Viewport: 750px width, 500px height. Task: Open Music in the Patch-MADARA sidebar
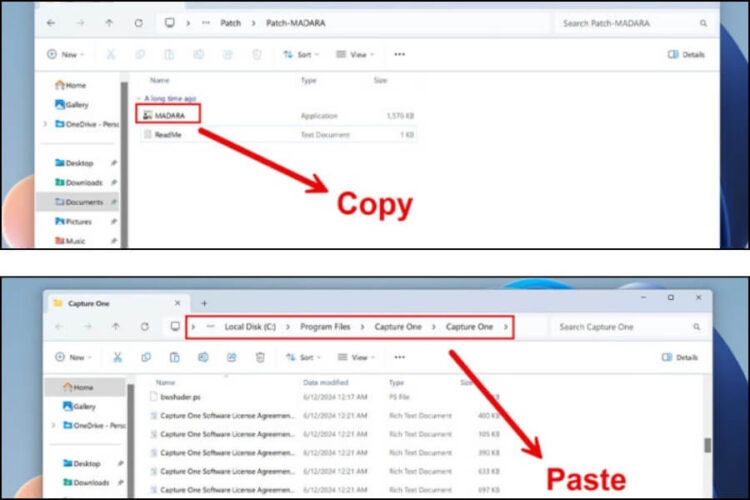(x=70, y=241)
